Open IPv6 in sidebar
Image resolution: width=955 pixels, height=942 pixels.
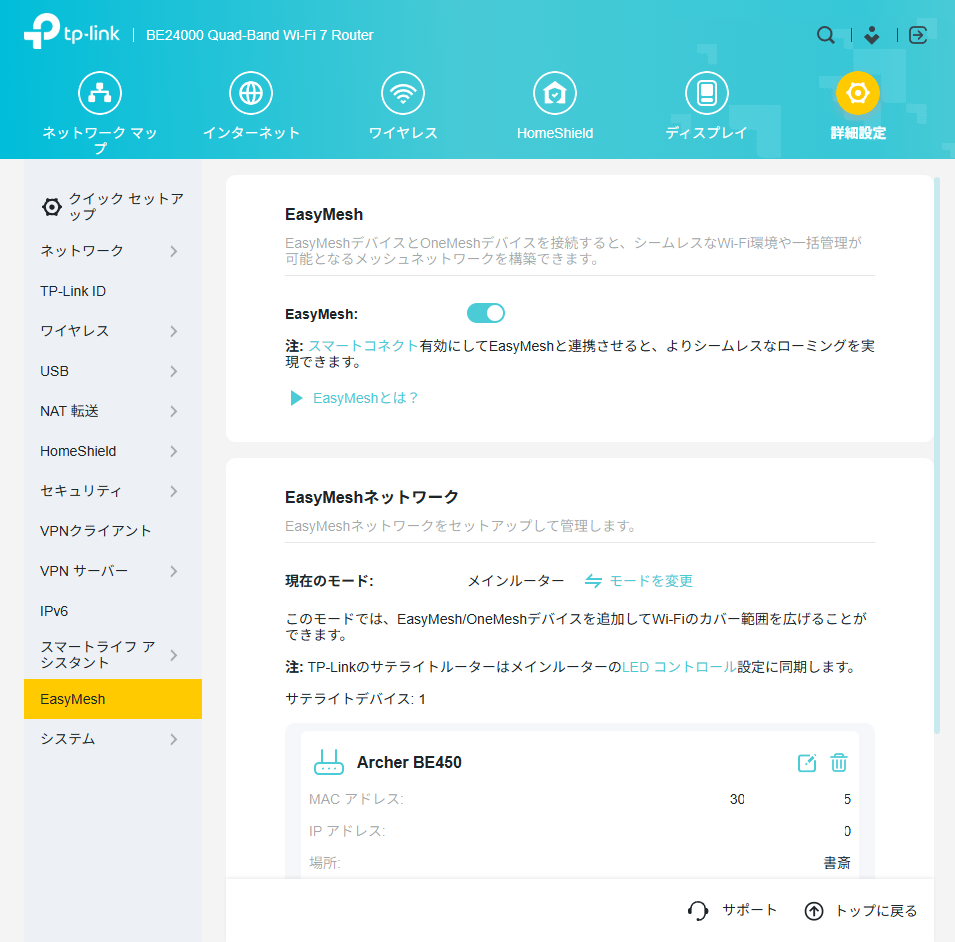point(54,611)
